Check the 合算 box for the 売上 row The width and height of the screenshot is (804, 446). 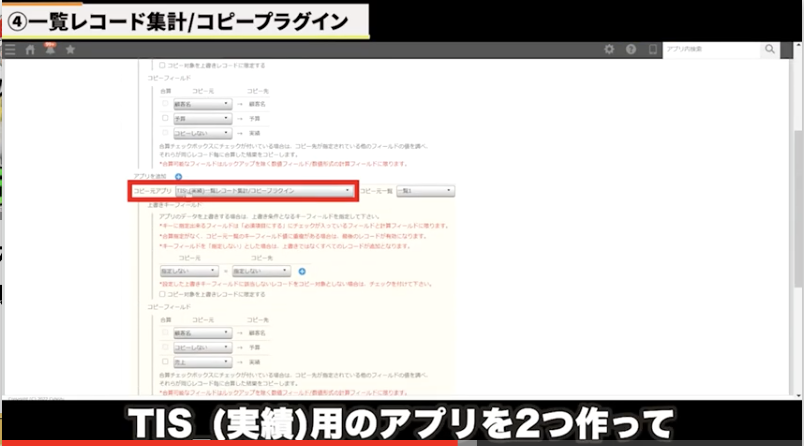pos(165,361)
